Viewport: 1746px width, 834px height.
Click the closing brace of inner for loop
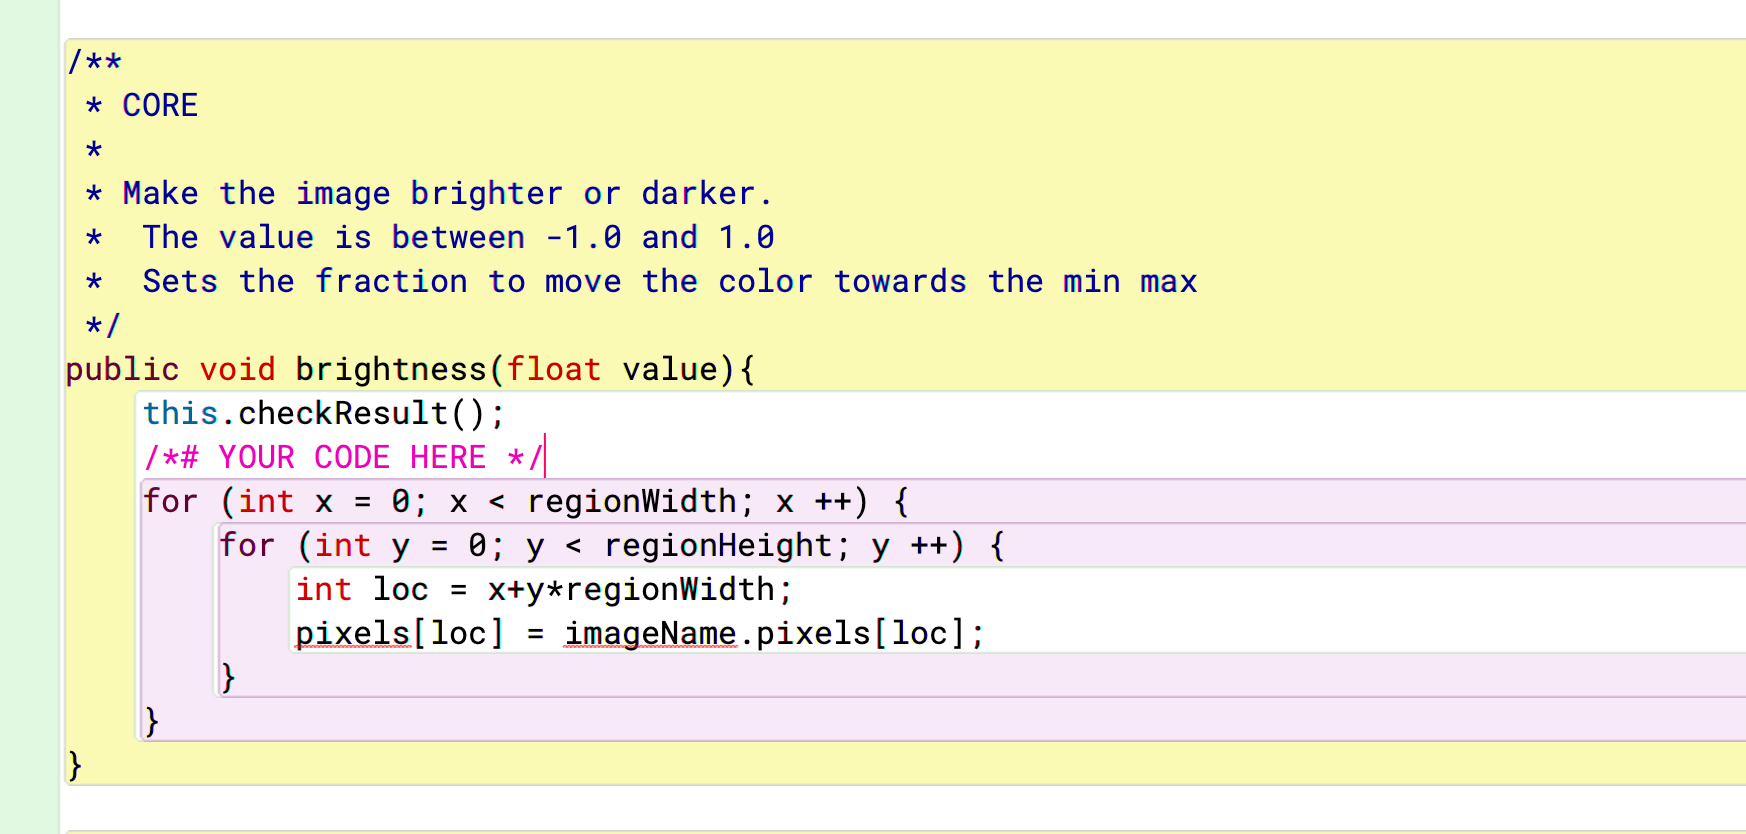[x=228, y=677]
